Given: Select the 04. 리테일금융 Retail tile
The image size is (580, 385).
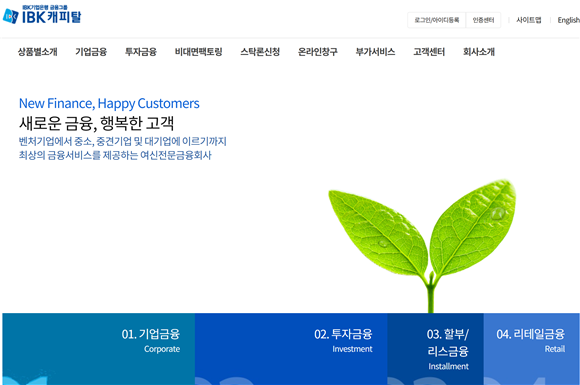Looking at the screenshot, I should pyautogui.click(x=532, y=349).
